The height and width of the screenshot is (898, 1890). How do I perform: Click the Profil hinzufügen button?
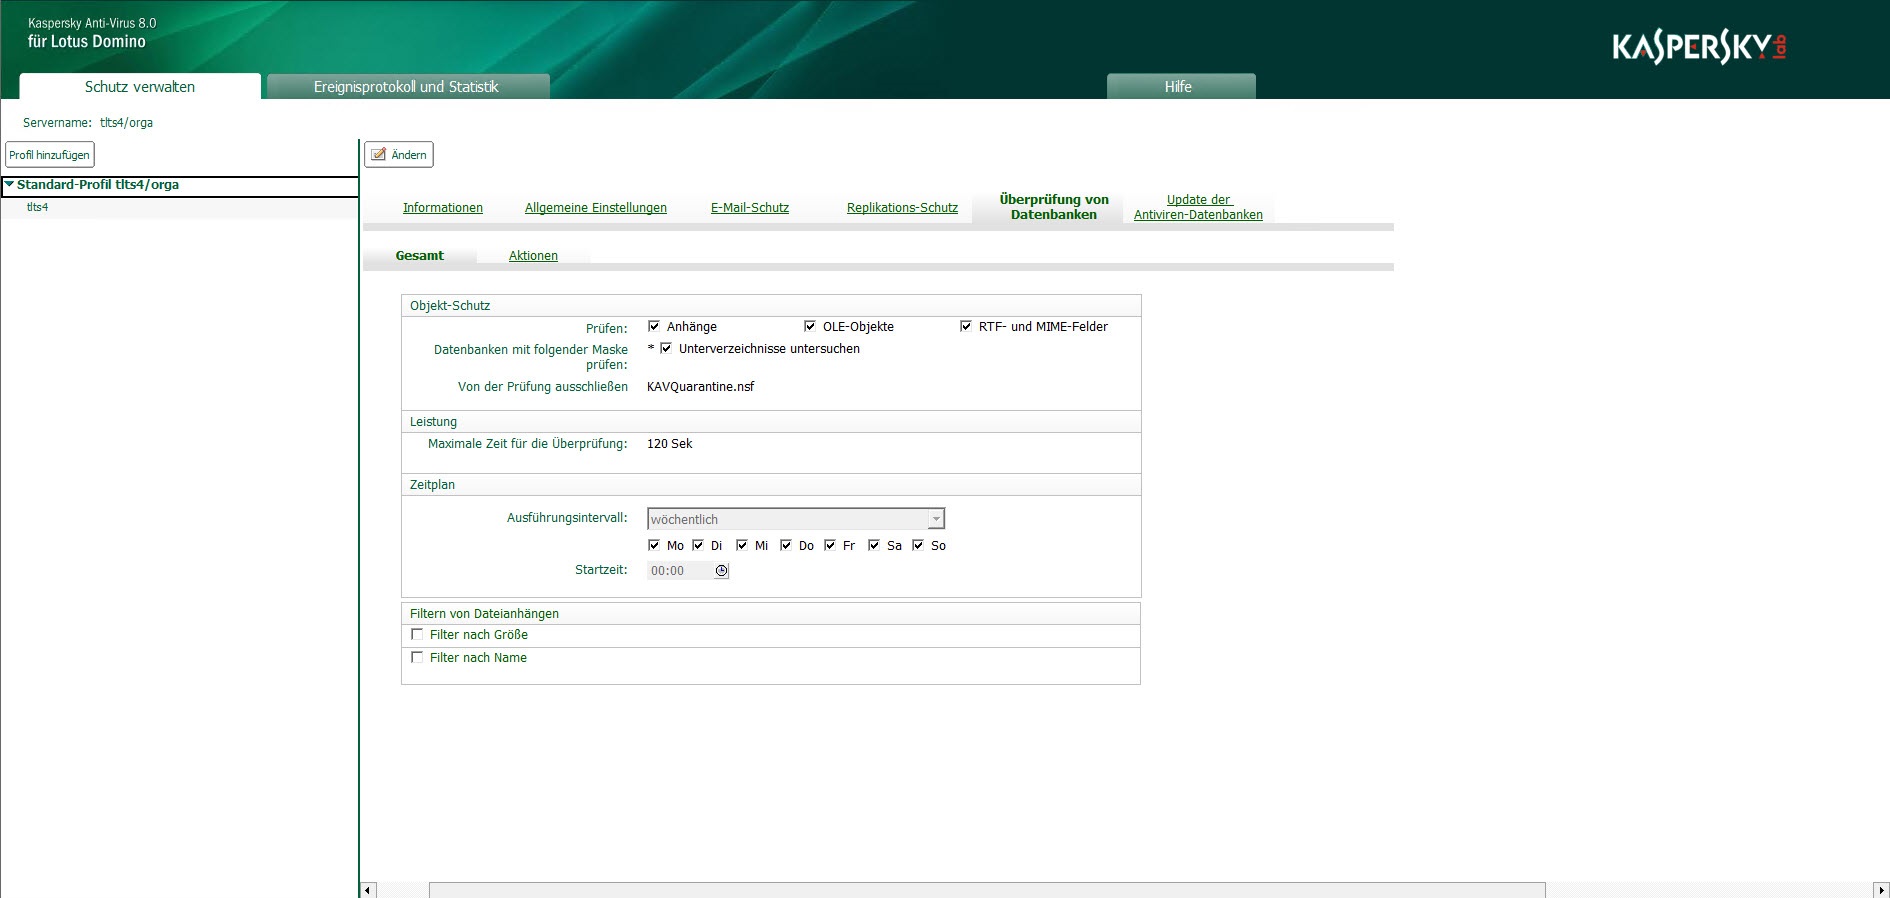click(50, 155)
